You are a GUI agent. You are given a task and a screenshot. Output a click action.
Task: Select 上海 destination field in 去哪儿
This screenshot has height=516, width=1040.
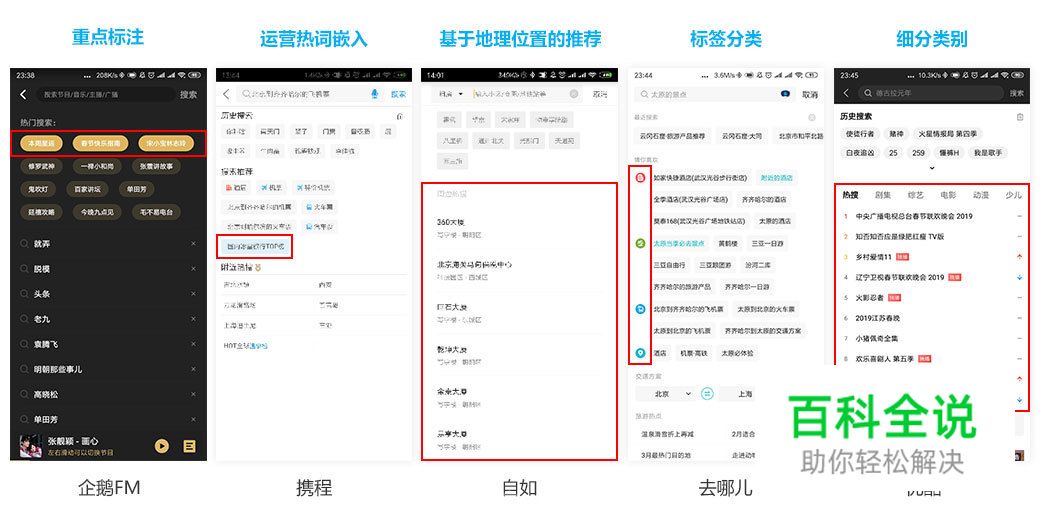tap(745, 394)
